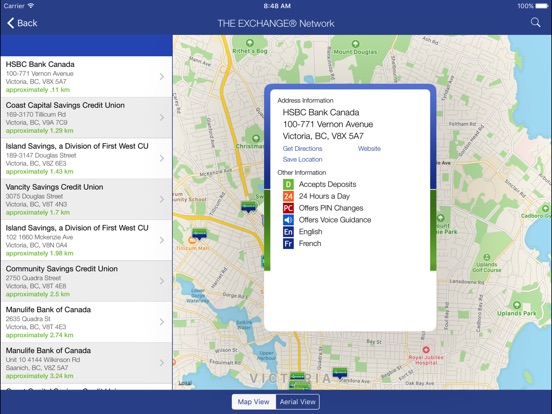Select address 189-3147 Douglas Street
This screenshot has height=414, width=552.
pyautogui.click(x=41, y=155)
